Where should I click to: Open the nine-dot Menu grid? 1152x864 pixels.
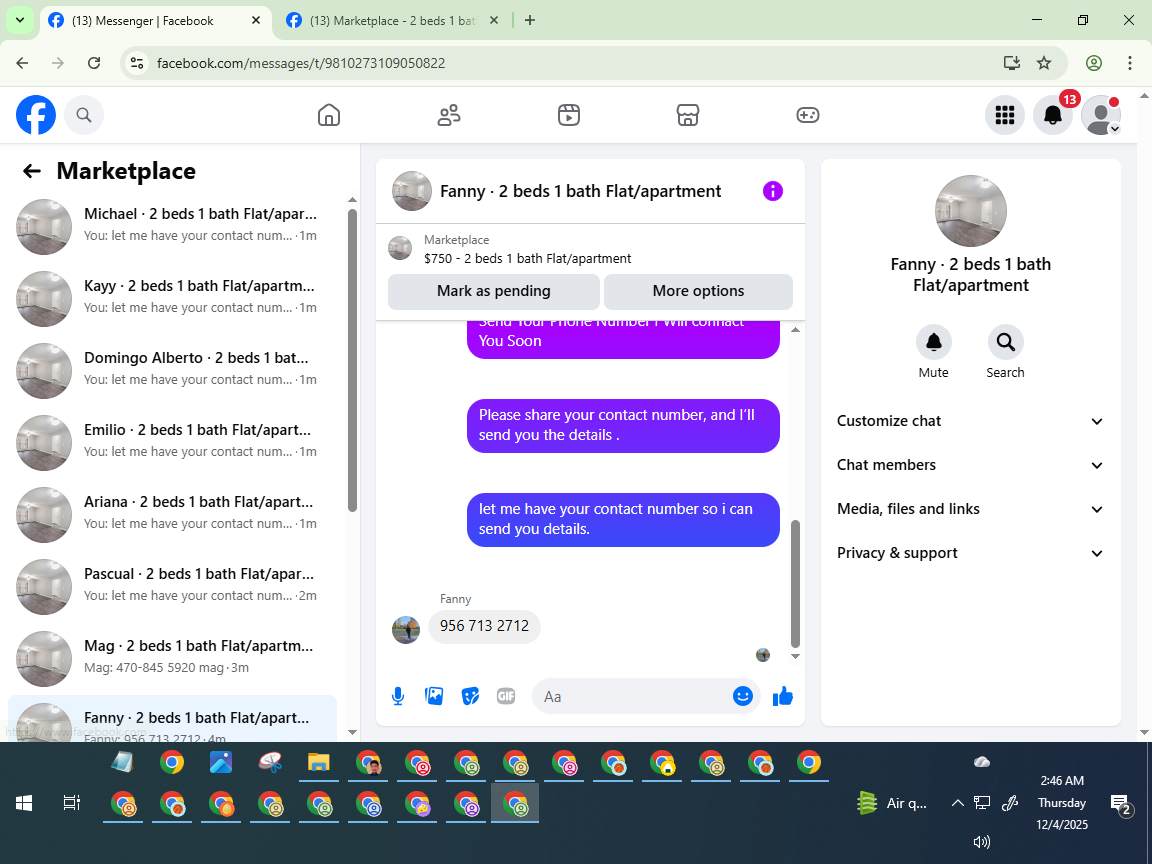click(1004, 115)
